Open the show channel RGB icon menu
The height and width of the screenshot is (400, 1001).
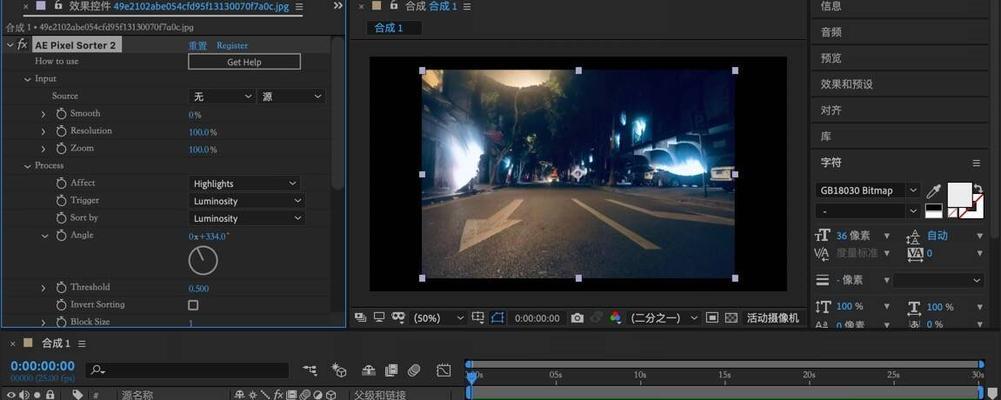pyautogui.click(x=615, y=318)
